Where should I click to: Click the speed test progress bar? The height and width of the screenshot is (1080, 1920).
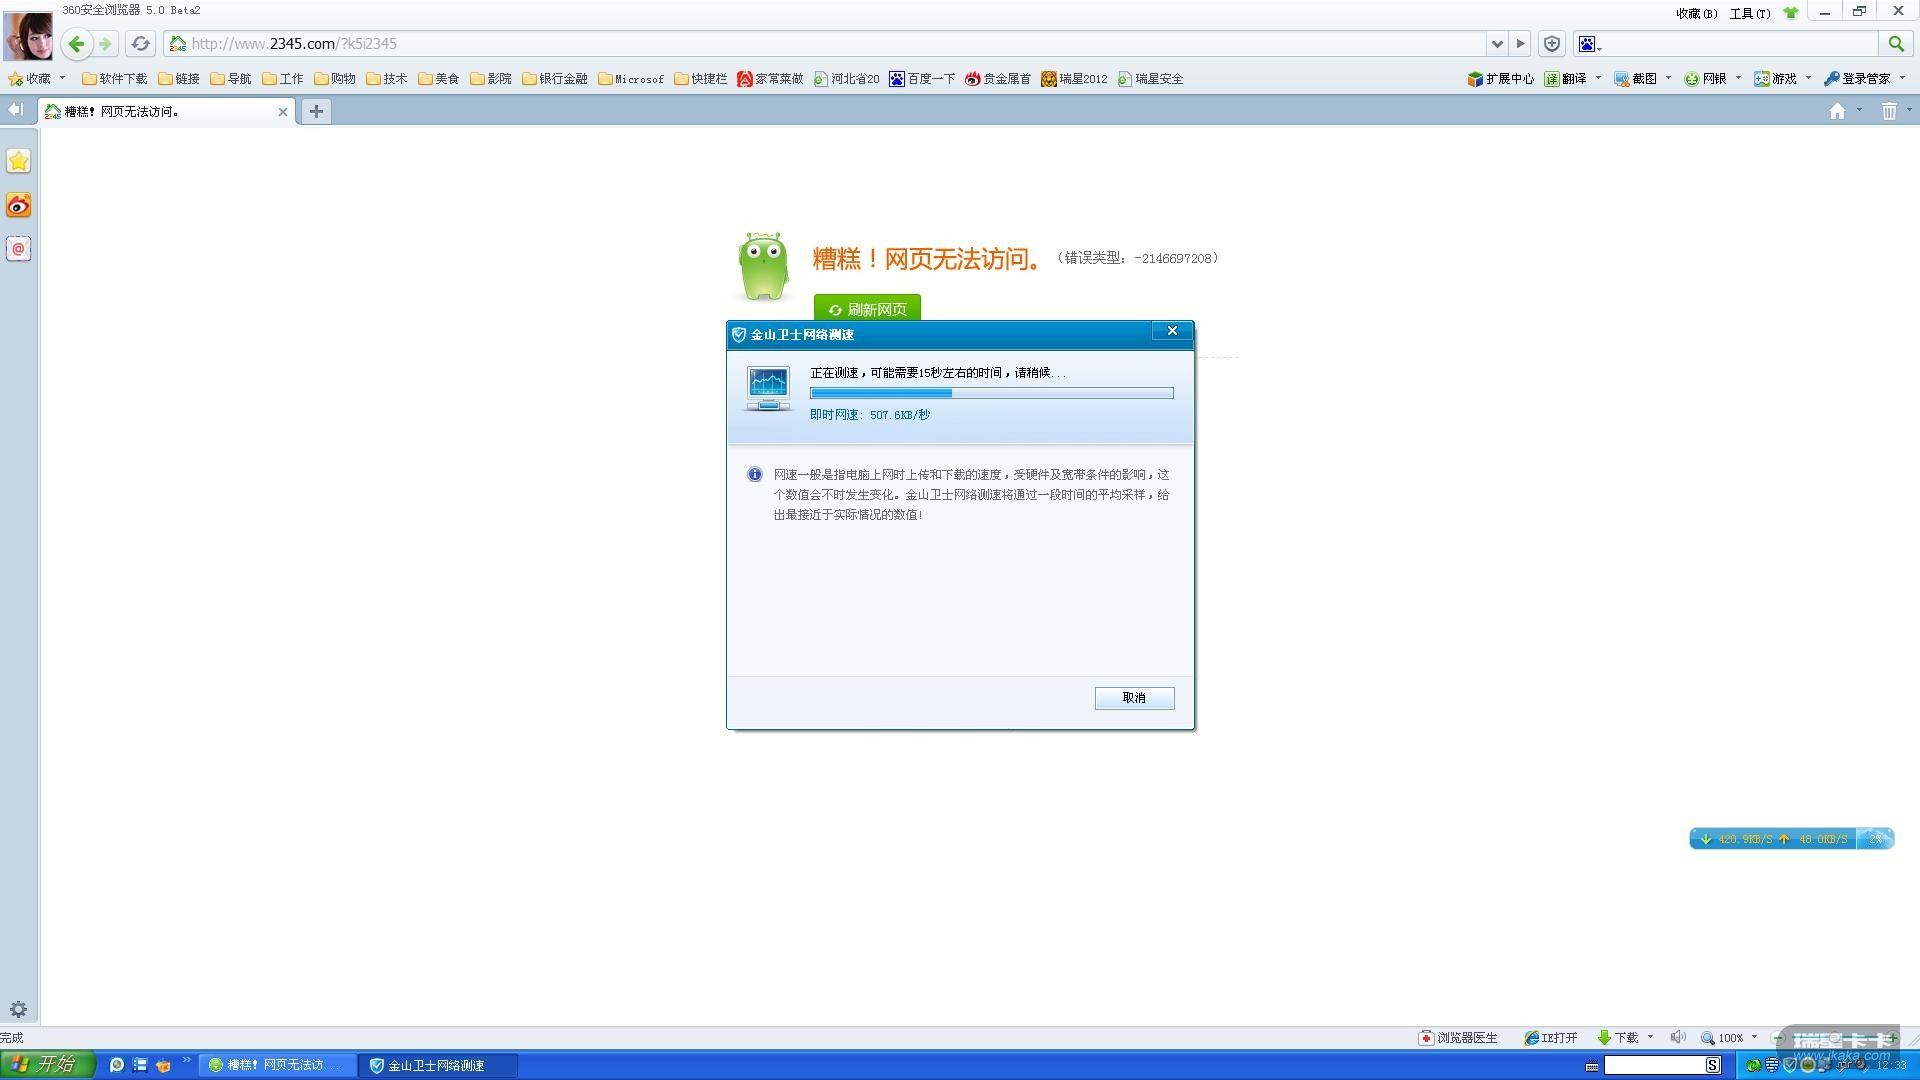[x=991, y=393]
